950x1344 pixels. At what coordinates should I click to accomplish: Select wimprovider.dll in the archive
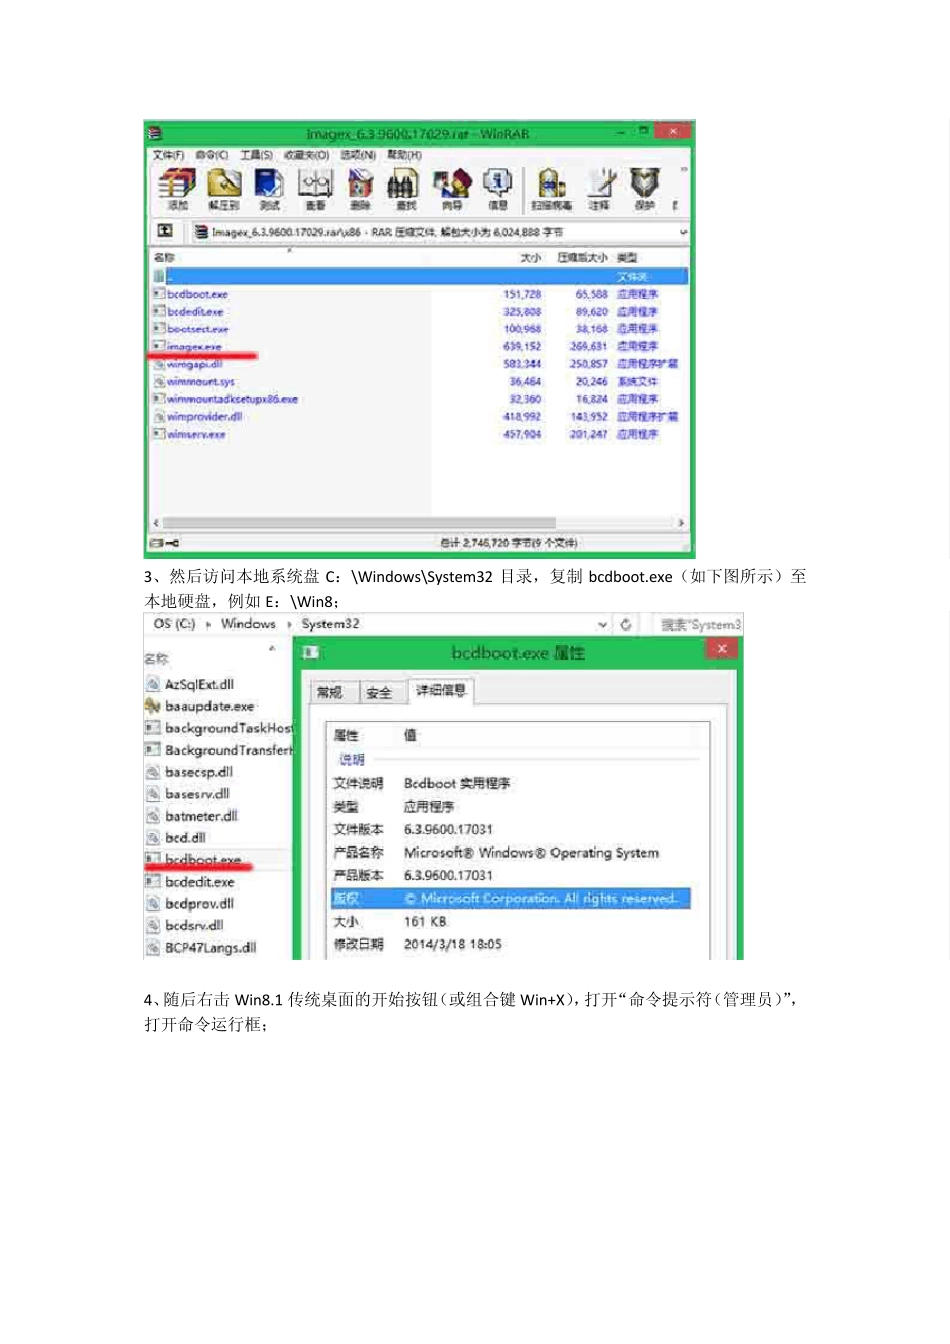coord(205,416)
